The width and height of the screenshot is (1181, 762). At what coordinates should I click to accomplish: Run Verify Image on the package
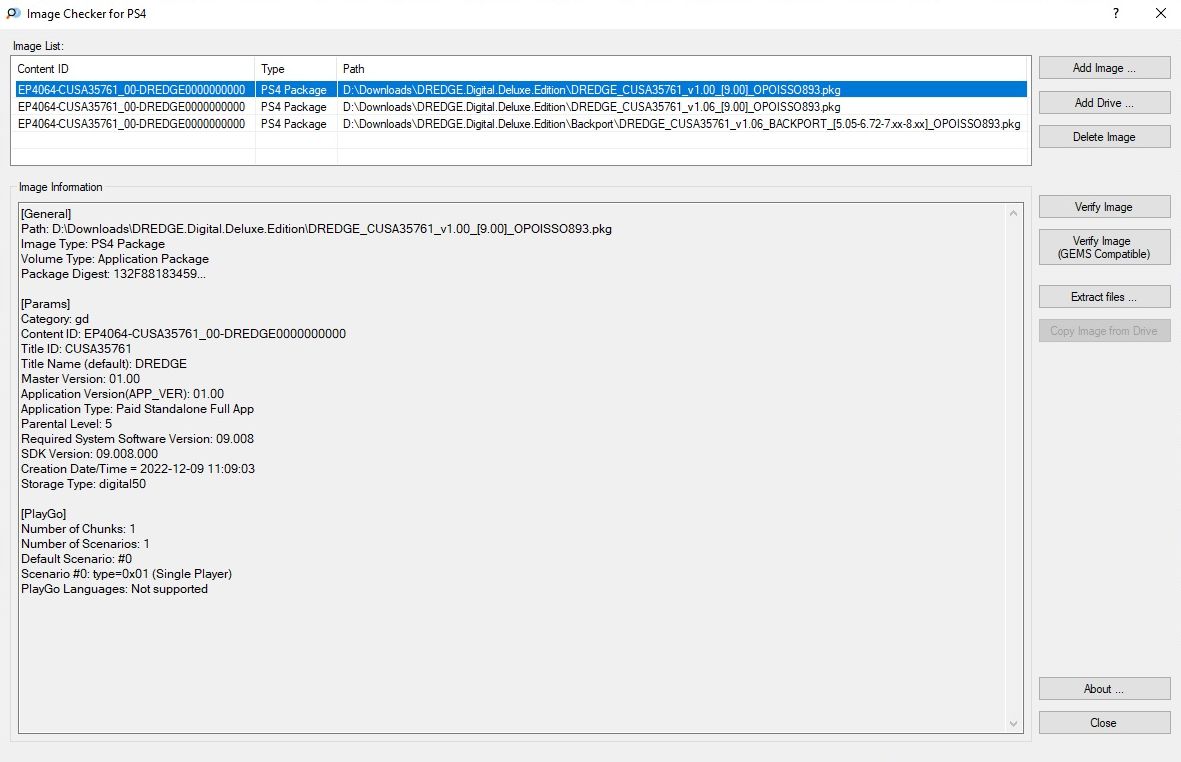[x=1104, y=206]
